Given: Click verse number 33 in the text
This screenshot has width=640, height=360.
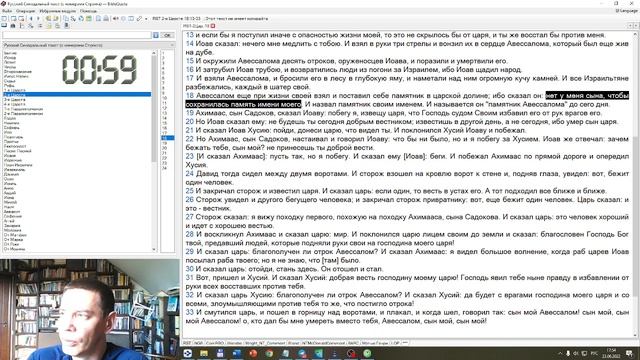Looking at the screenshot, I should click(189, 312).
